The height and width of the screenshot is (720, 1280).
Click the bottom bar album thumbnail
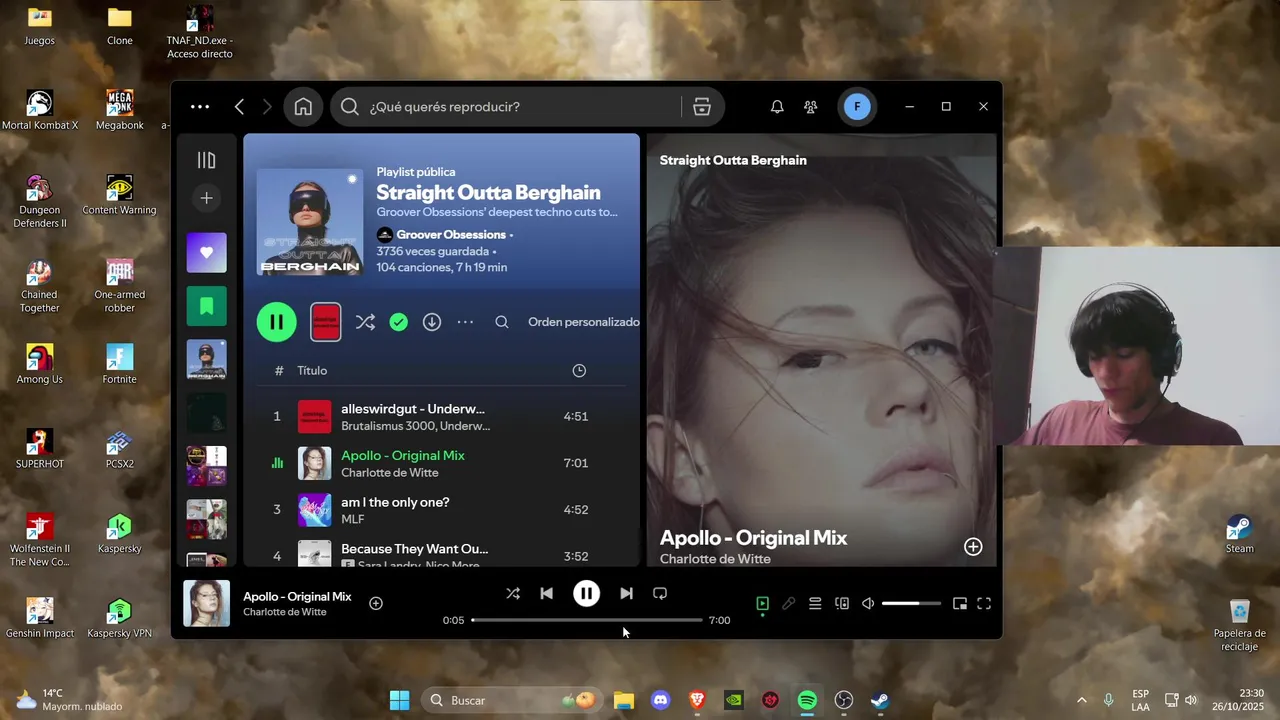206,604
